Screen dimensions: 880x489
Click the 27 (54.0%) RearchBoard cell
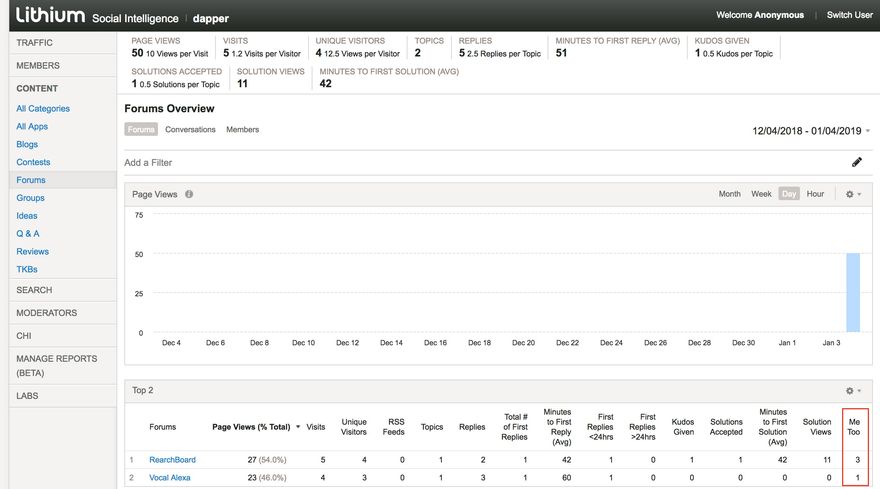pos(267,460)
